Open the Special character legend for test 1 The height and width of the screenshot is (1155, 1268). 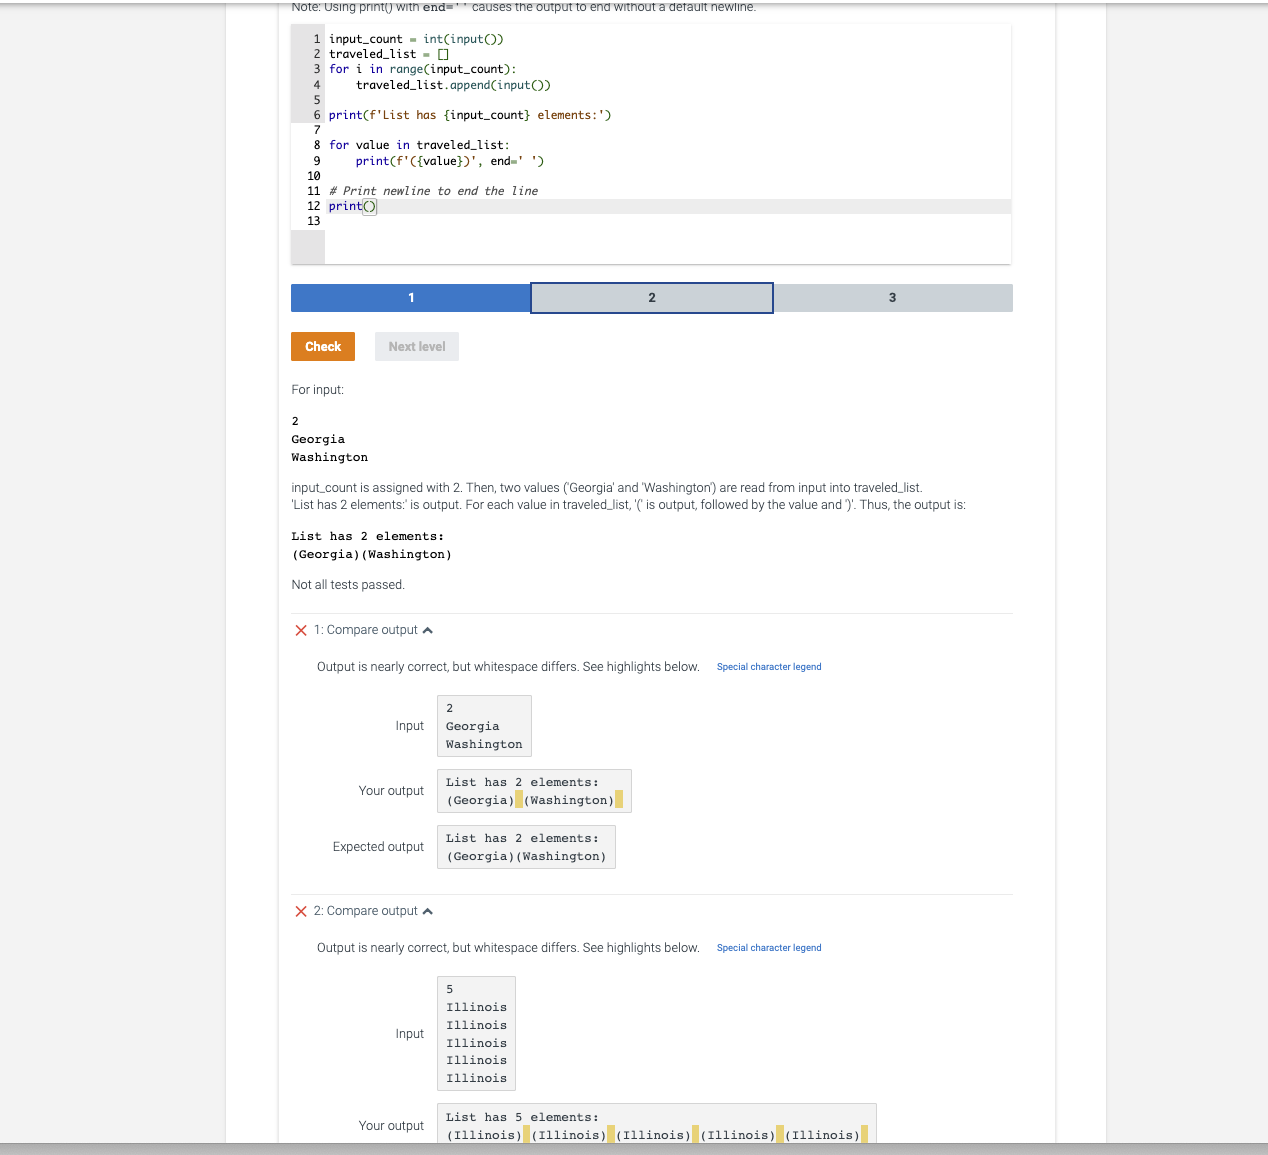tap(769, 667)
